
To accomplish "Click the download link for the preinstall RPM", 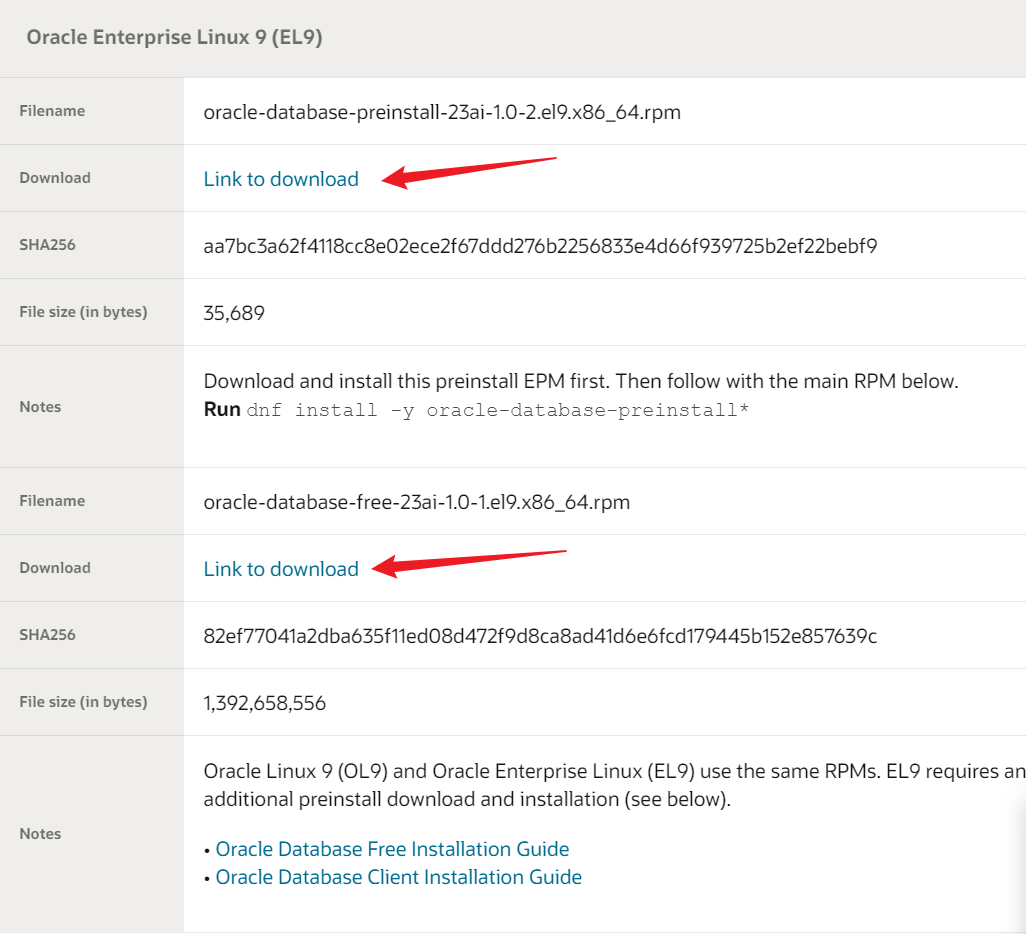I will coord(281,179).
